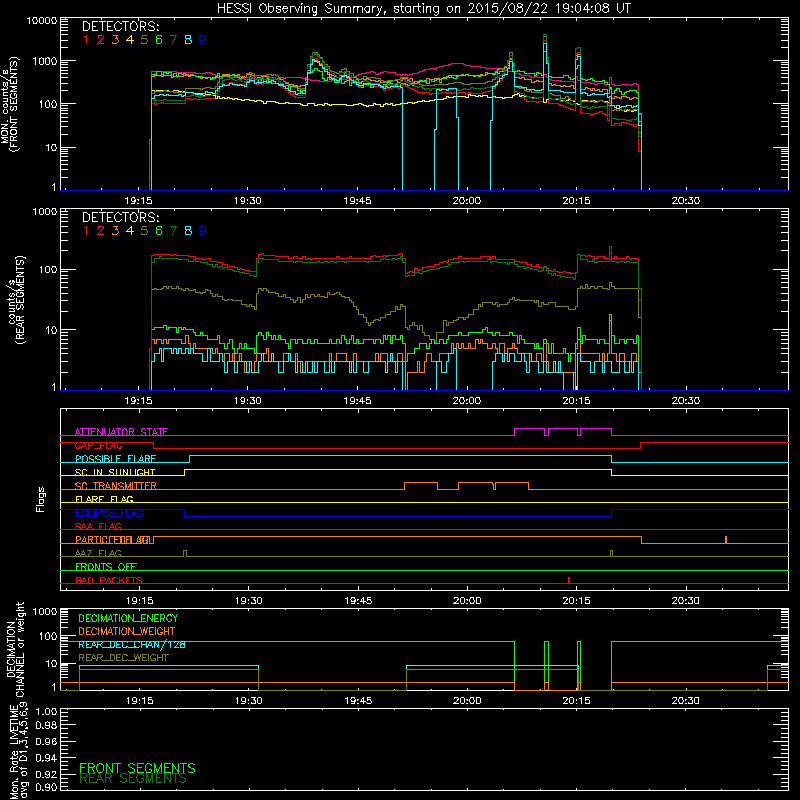Select DETECTORS: label in rear segments plot
Image resolution: width=800 pixels, height=800 pixels.
pos(120,218)
